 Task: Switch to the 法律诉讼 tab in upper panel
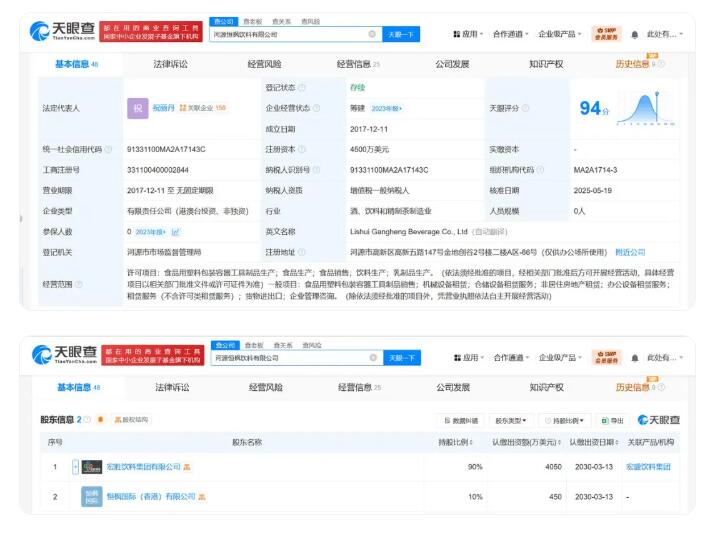pos(170,64)
